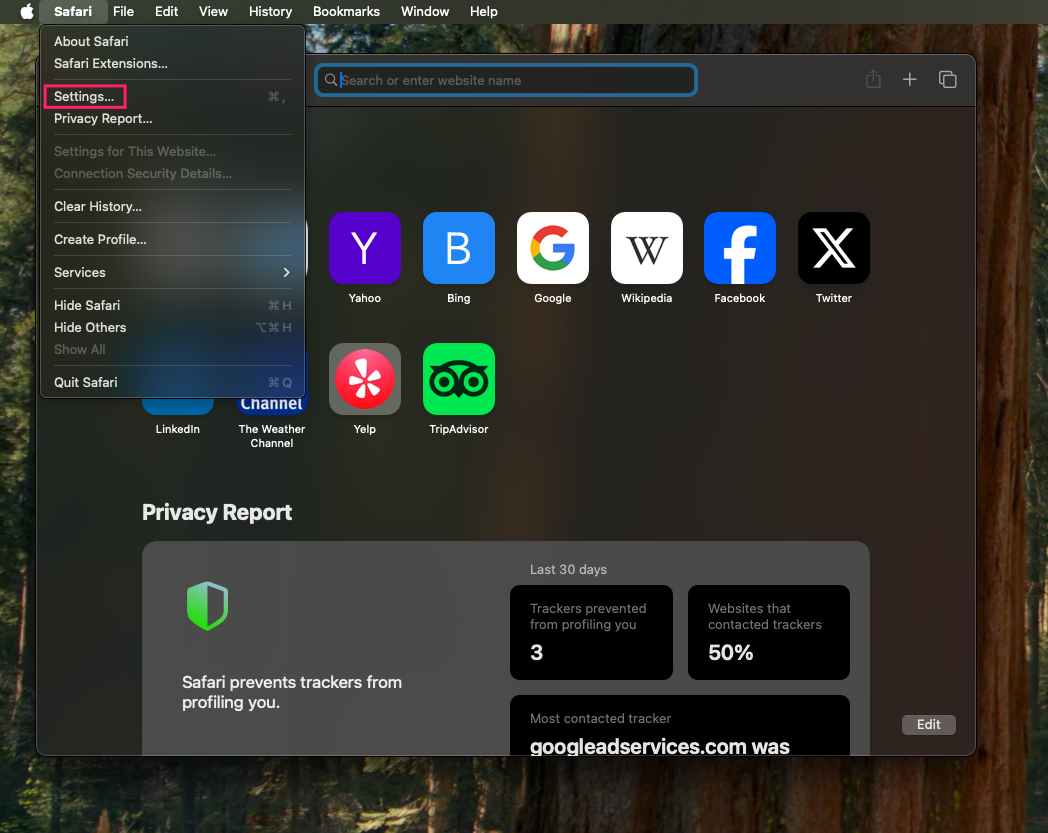Choose Create Profile…

(x=172, y=239)
